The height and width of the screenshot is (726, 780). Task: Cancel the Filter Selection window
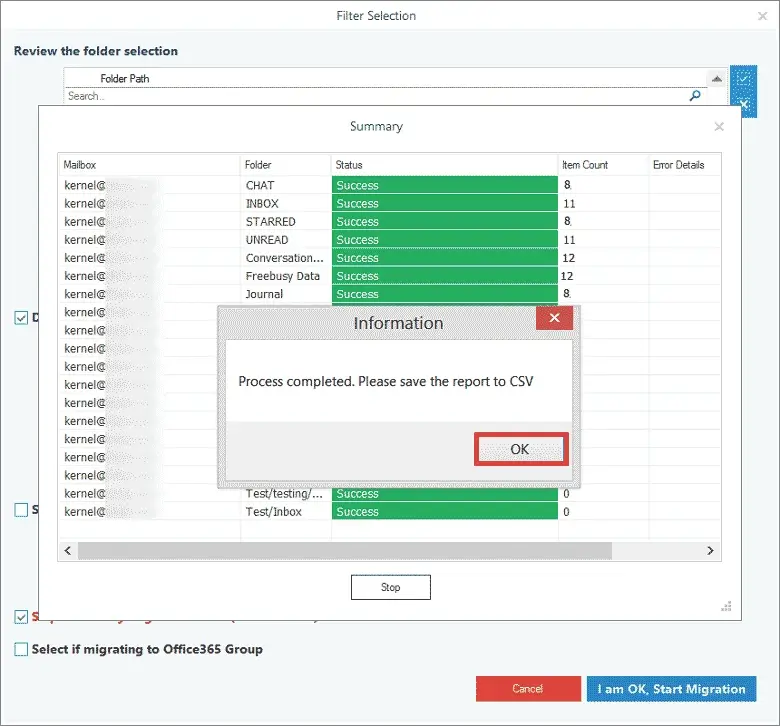click(x=528, y=689)
